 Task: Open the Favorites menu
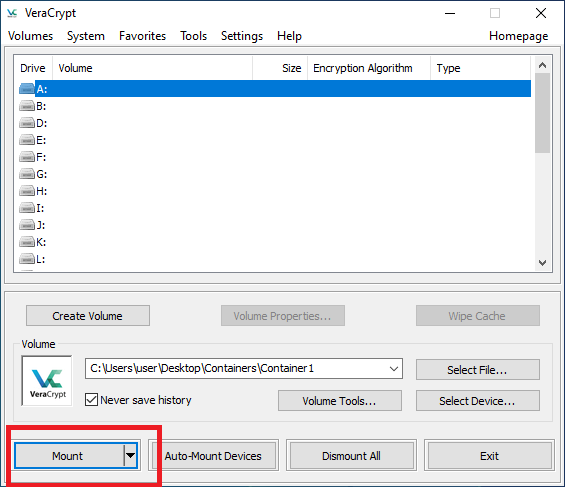click(x=142, y=36)
